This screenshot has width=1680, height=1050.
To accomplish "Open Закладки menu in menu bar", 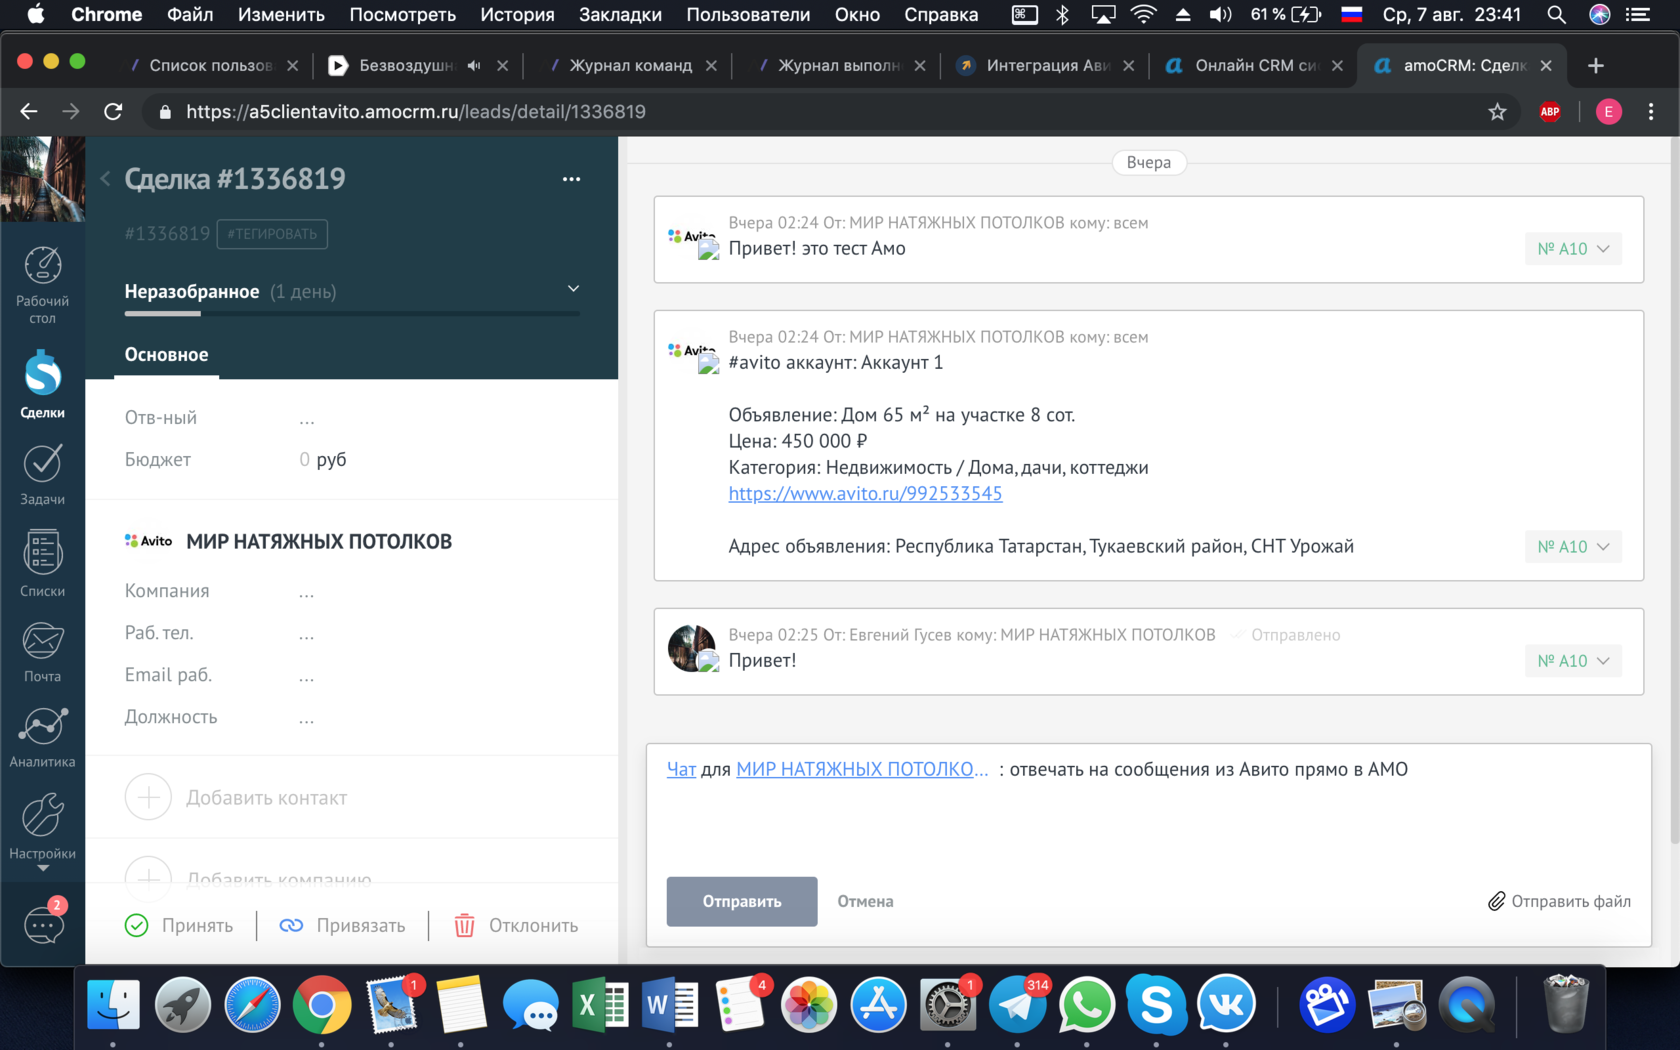I will 620,14.
